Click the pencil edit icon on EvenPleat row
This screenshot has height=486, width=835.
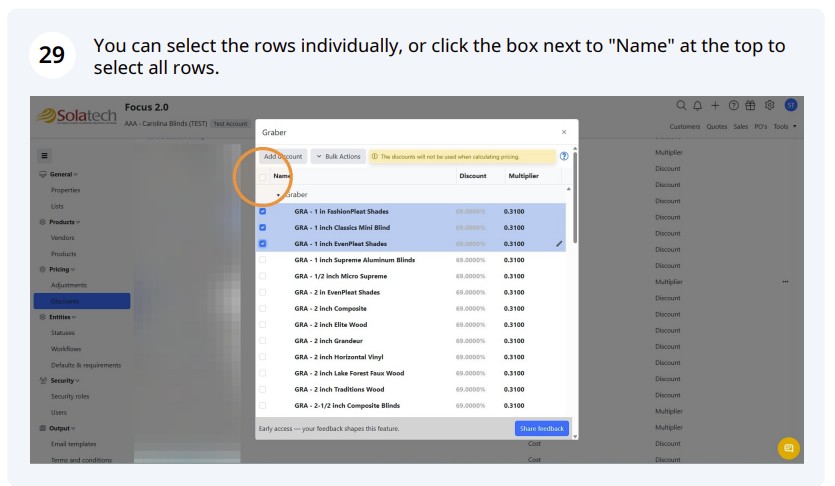coord(559,244)
